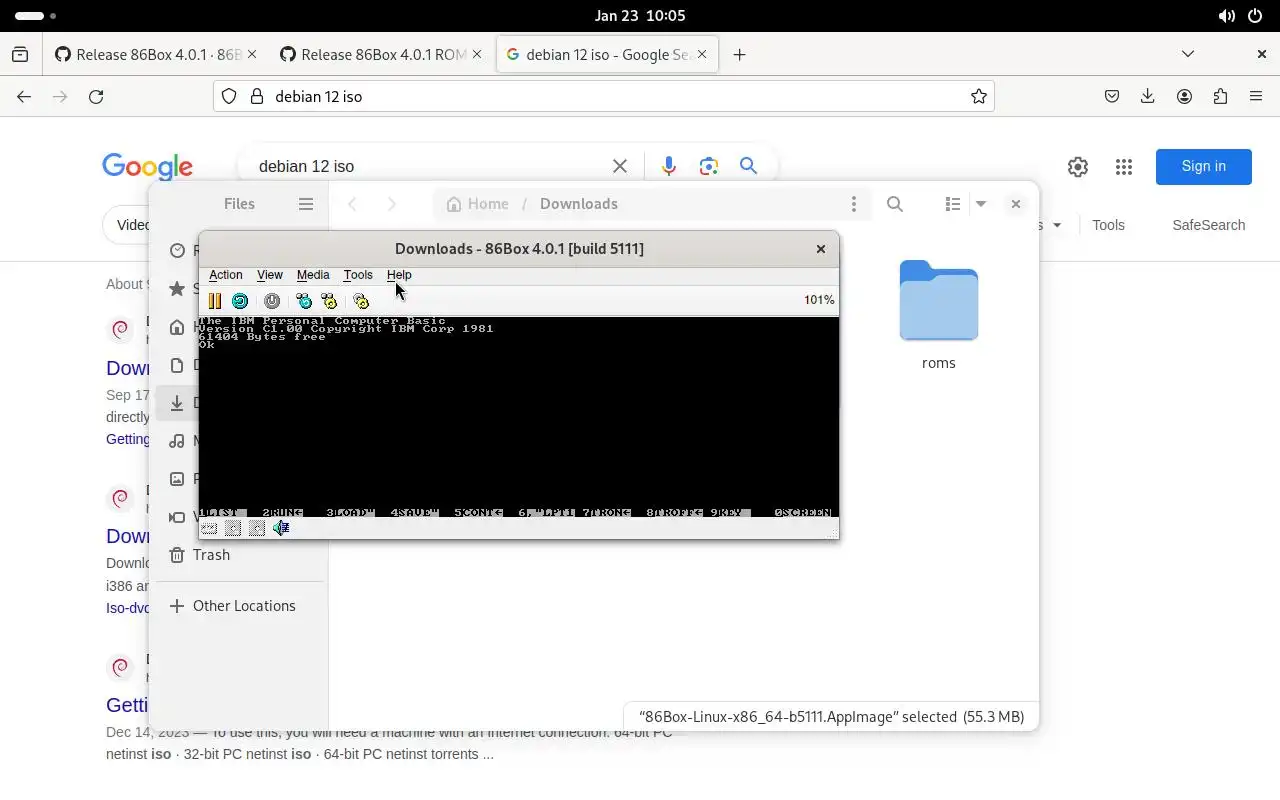Open Google search Tools

coord(1108,225)
